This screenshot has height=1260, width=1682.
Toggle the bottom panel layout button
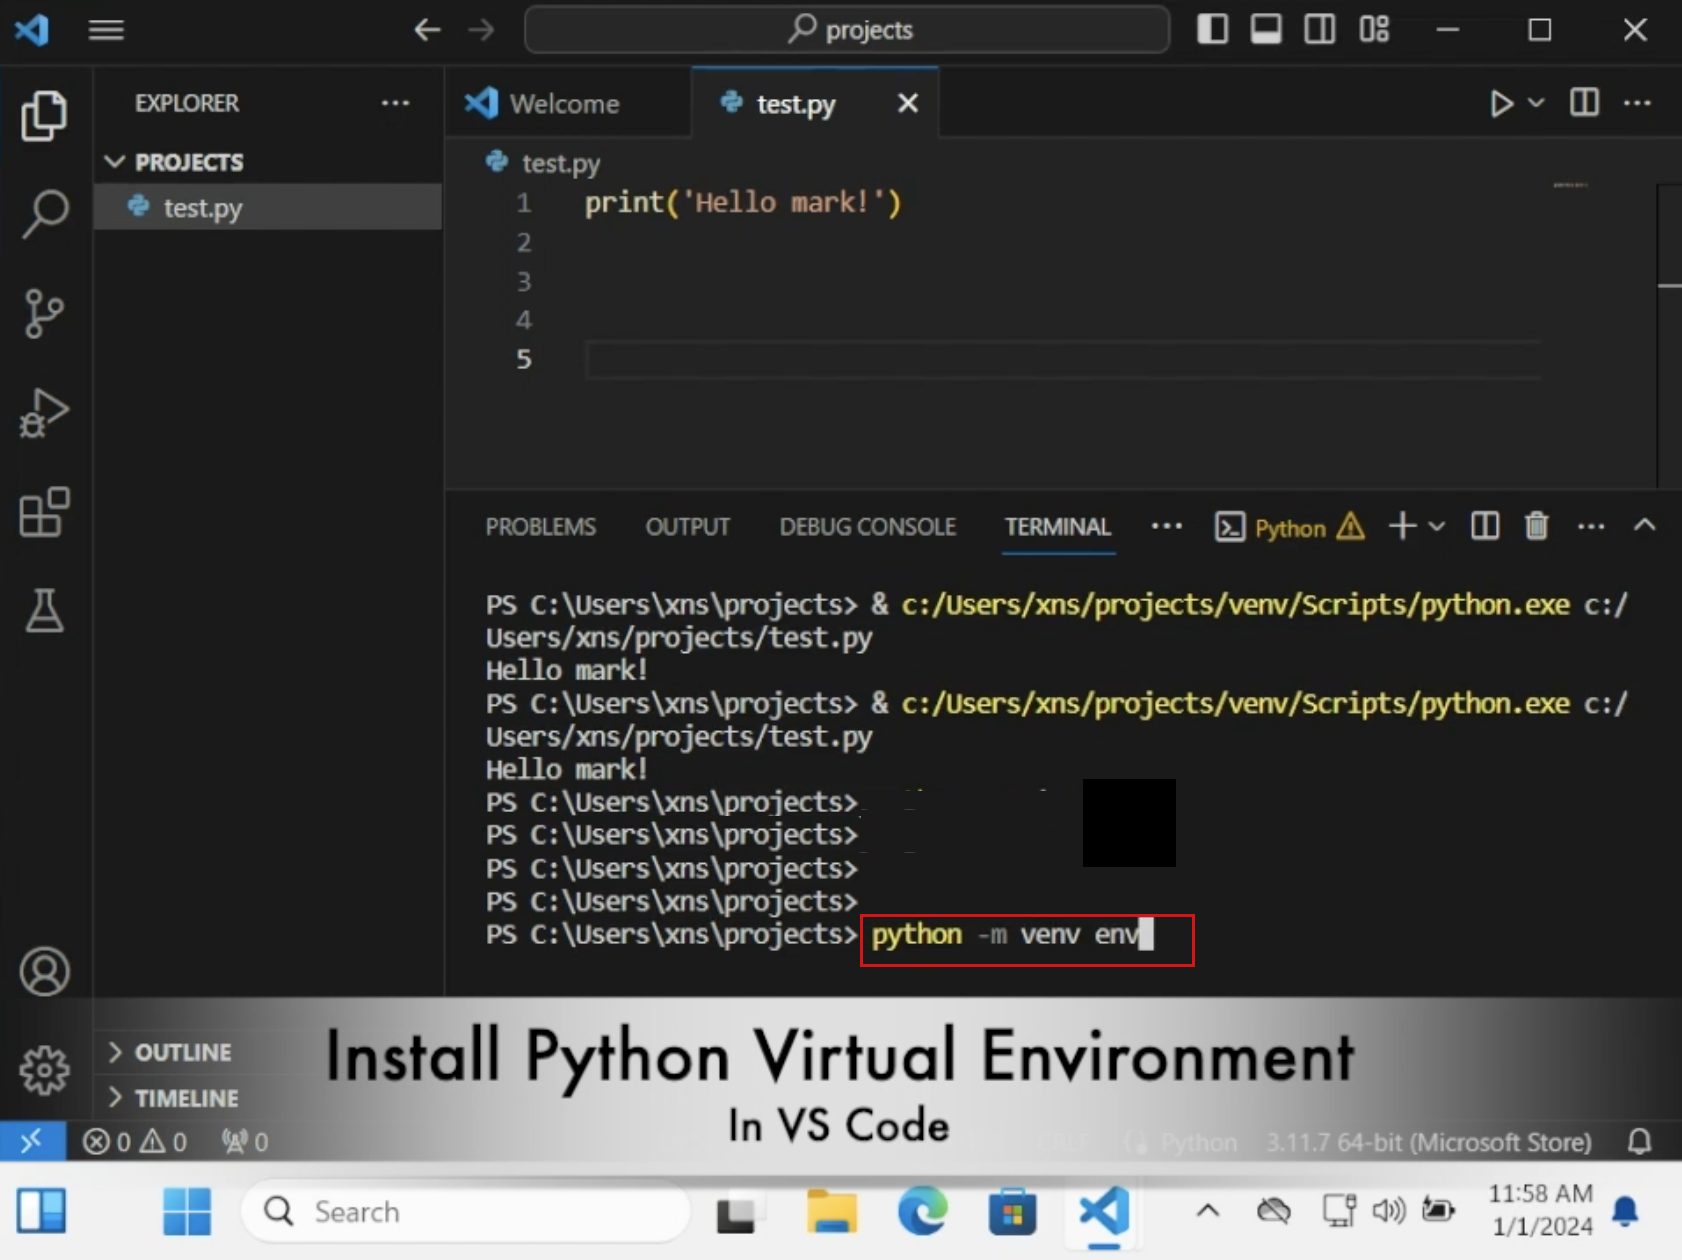coord(1266,29)
